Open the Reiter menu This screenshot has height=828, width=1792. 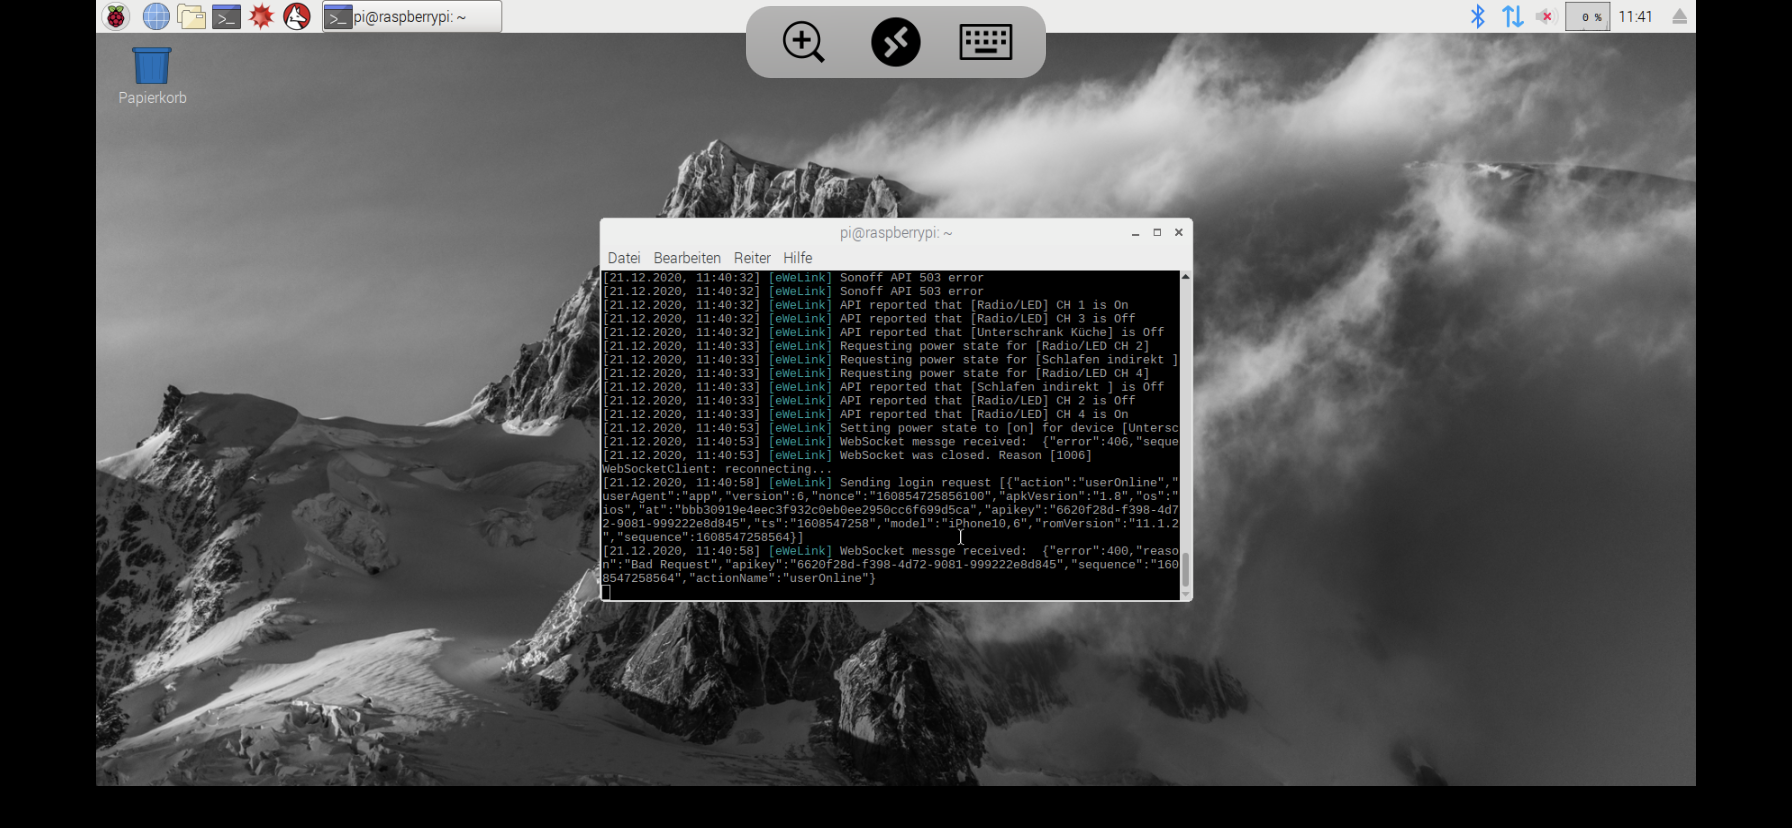click(x=752, y=258)
